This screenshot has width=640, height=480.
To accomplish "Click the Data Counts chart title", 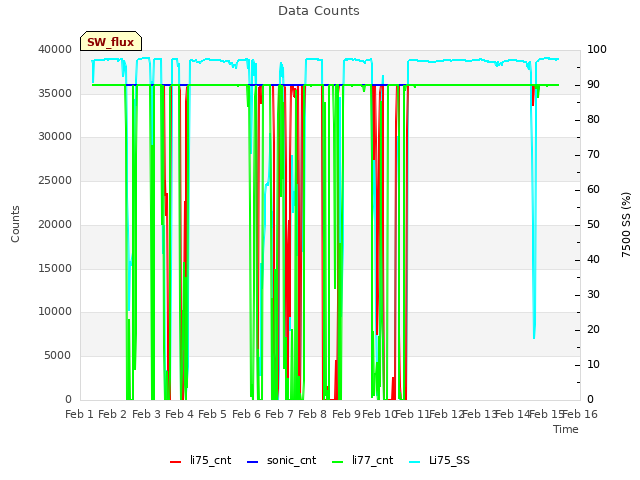I will pyautogui.click(x=319, y=11).
